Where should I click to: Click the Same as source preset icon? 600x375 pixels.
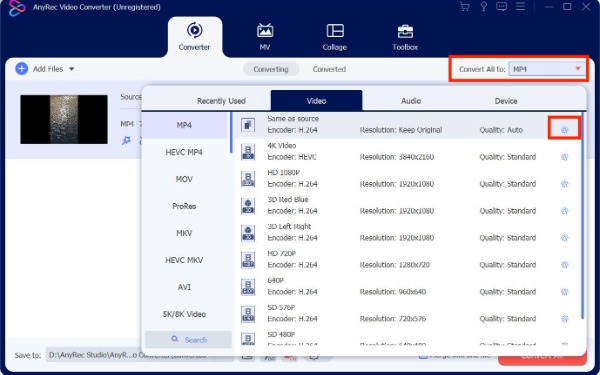[248, 125]
